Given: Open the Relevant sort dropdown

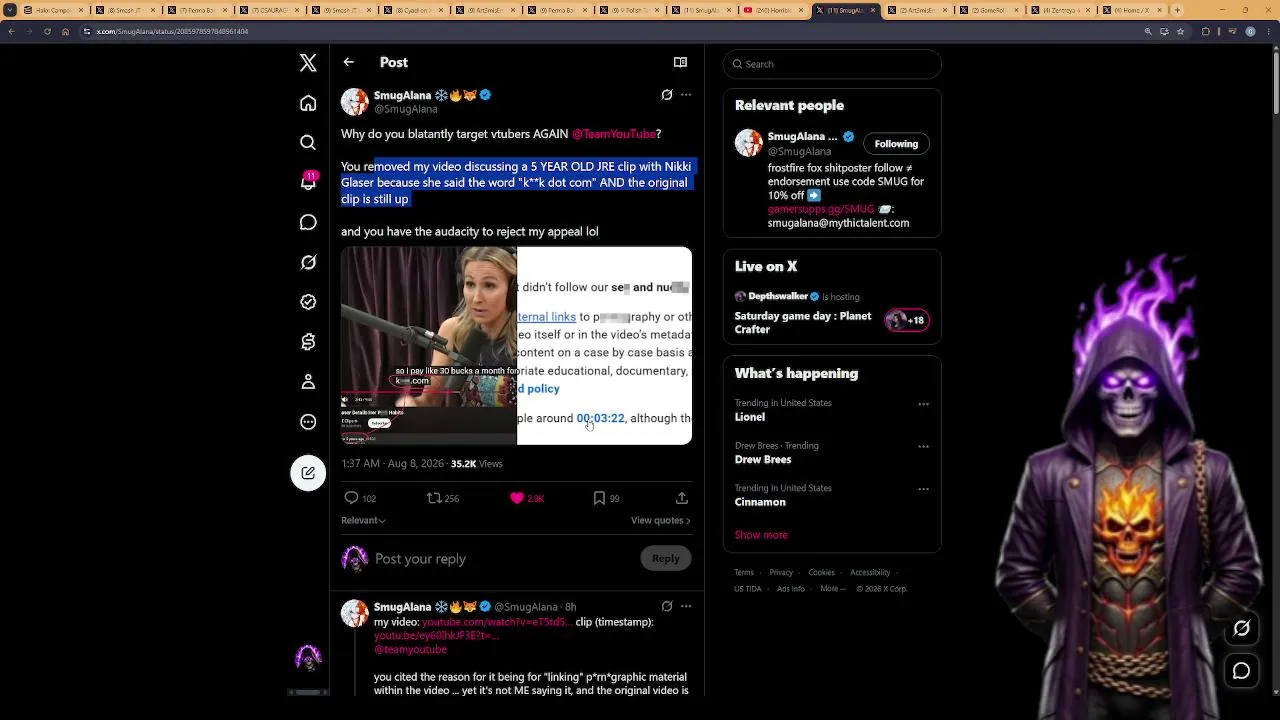Looking at the screenshot, I should 363,520.
